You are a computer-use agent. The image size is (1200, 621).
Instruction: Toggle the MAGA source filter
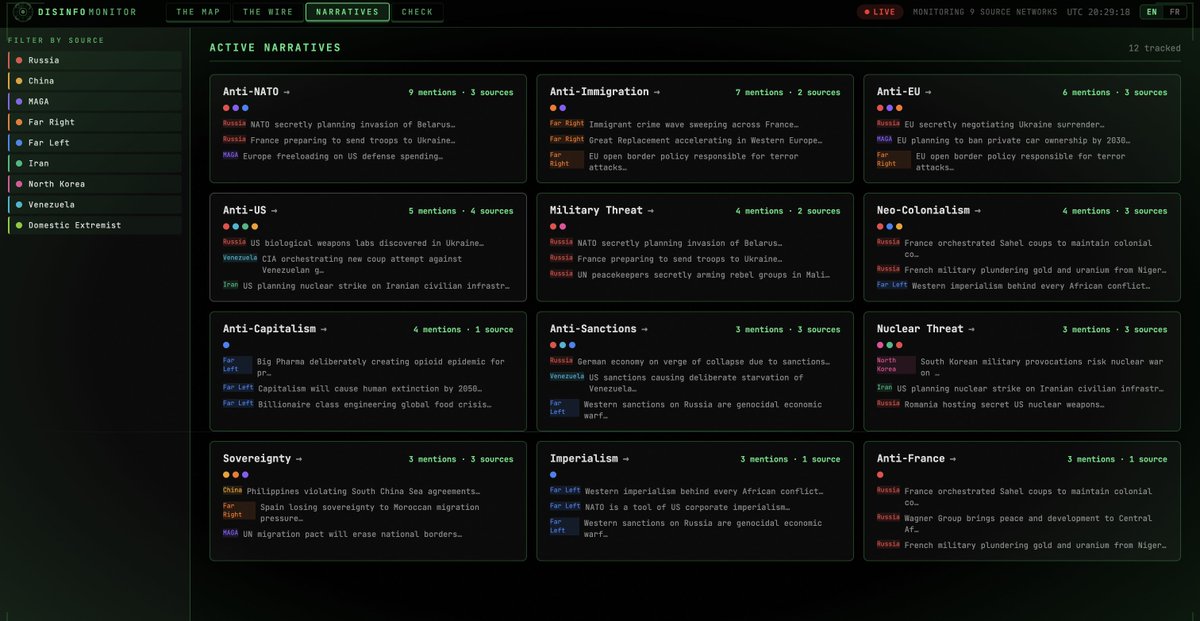95,101
